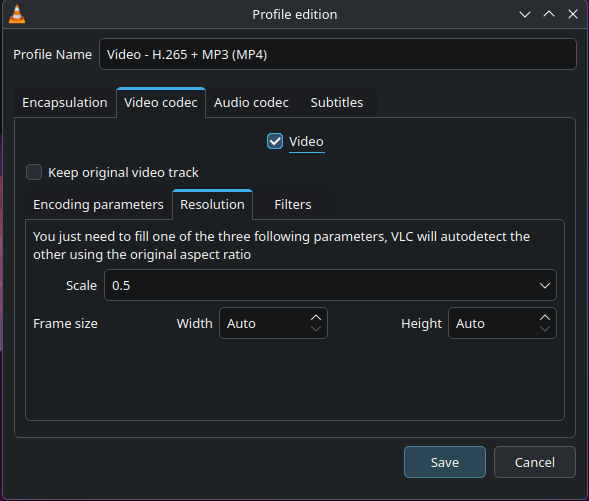The image size is (589, 501).
Task: Click the Profile Name label
Action: click(x=53, y=54)
